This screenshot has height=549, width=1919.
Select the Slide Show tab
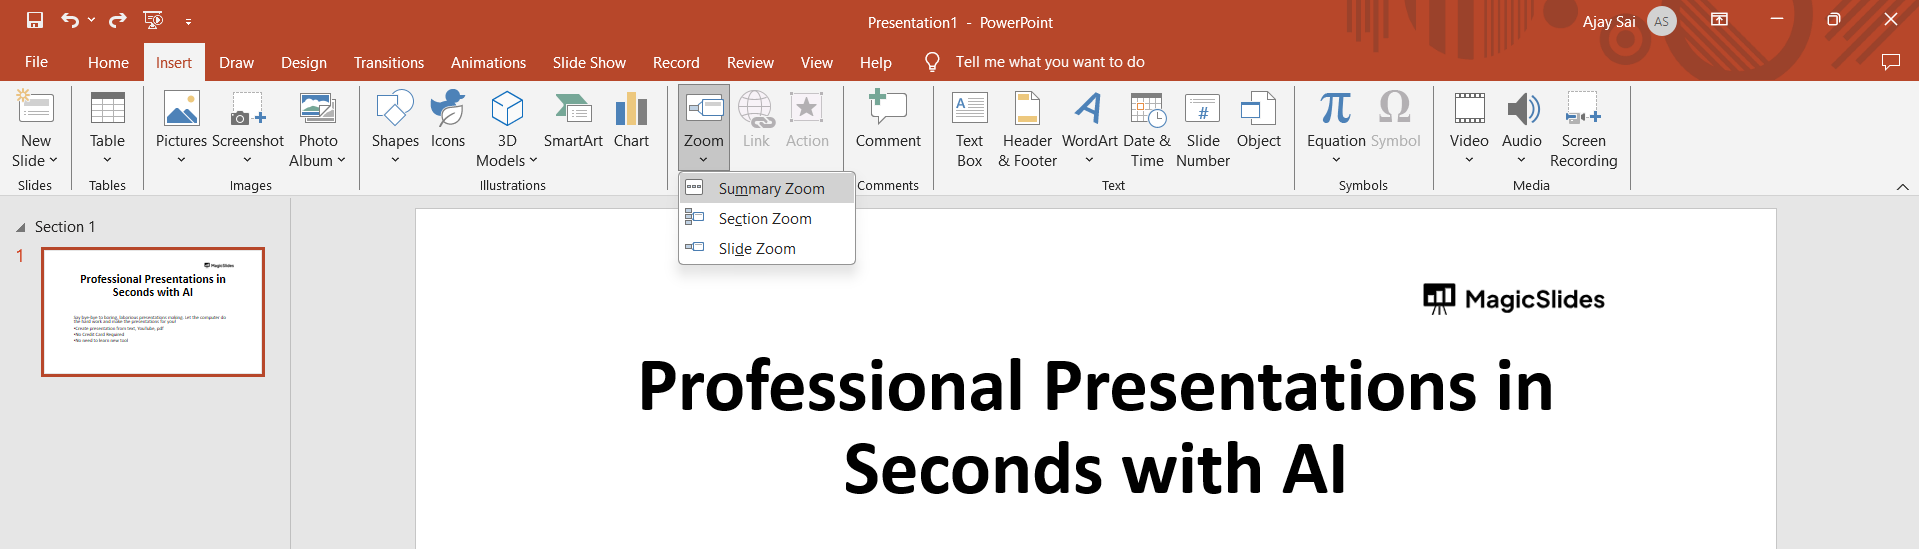(589, 62)
